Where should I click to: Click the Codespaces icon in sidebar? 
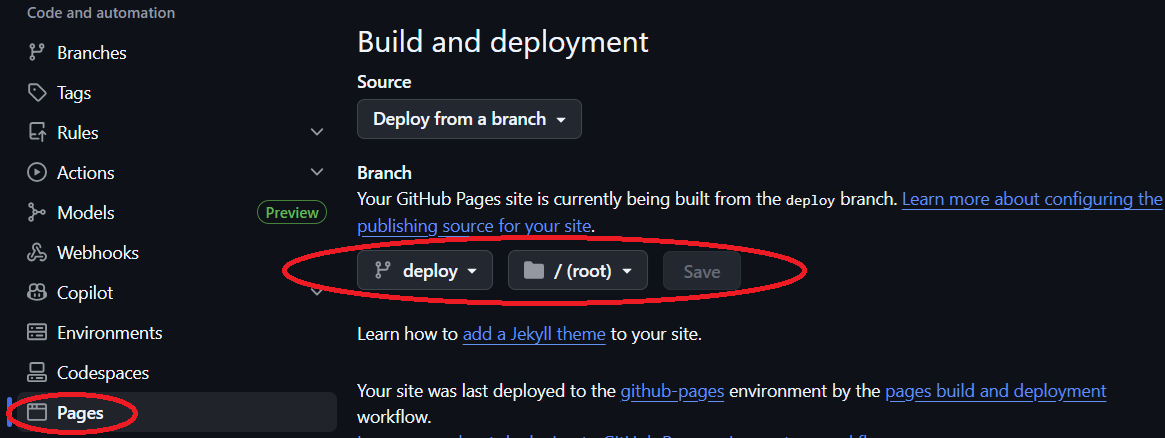tap(37, 373)
